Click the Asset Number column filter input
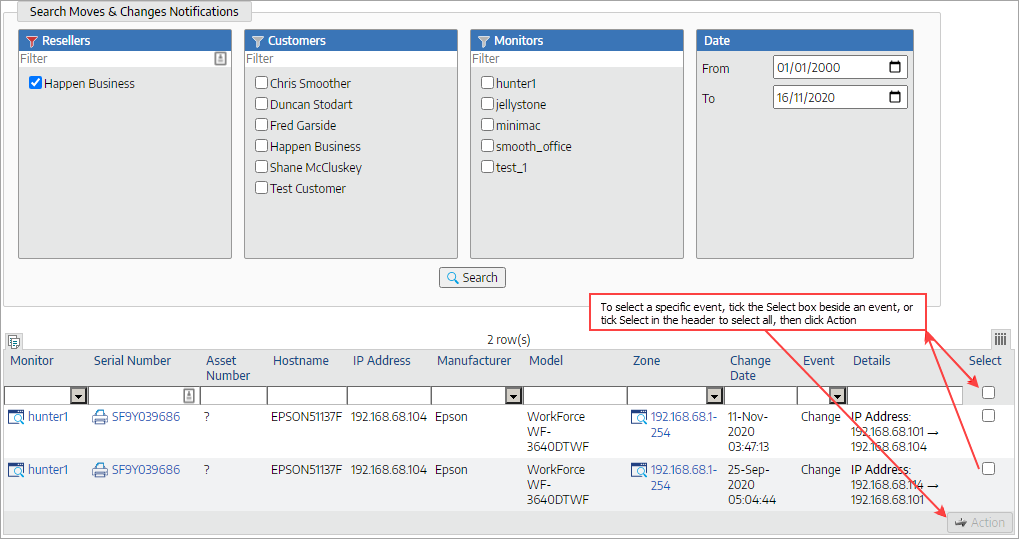The height and width of the screenshot is (539, 1019). click(x=233, y=395)
